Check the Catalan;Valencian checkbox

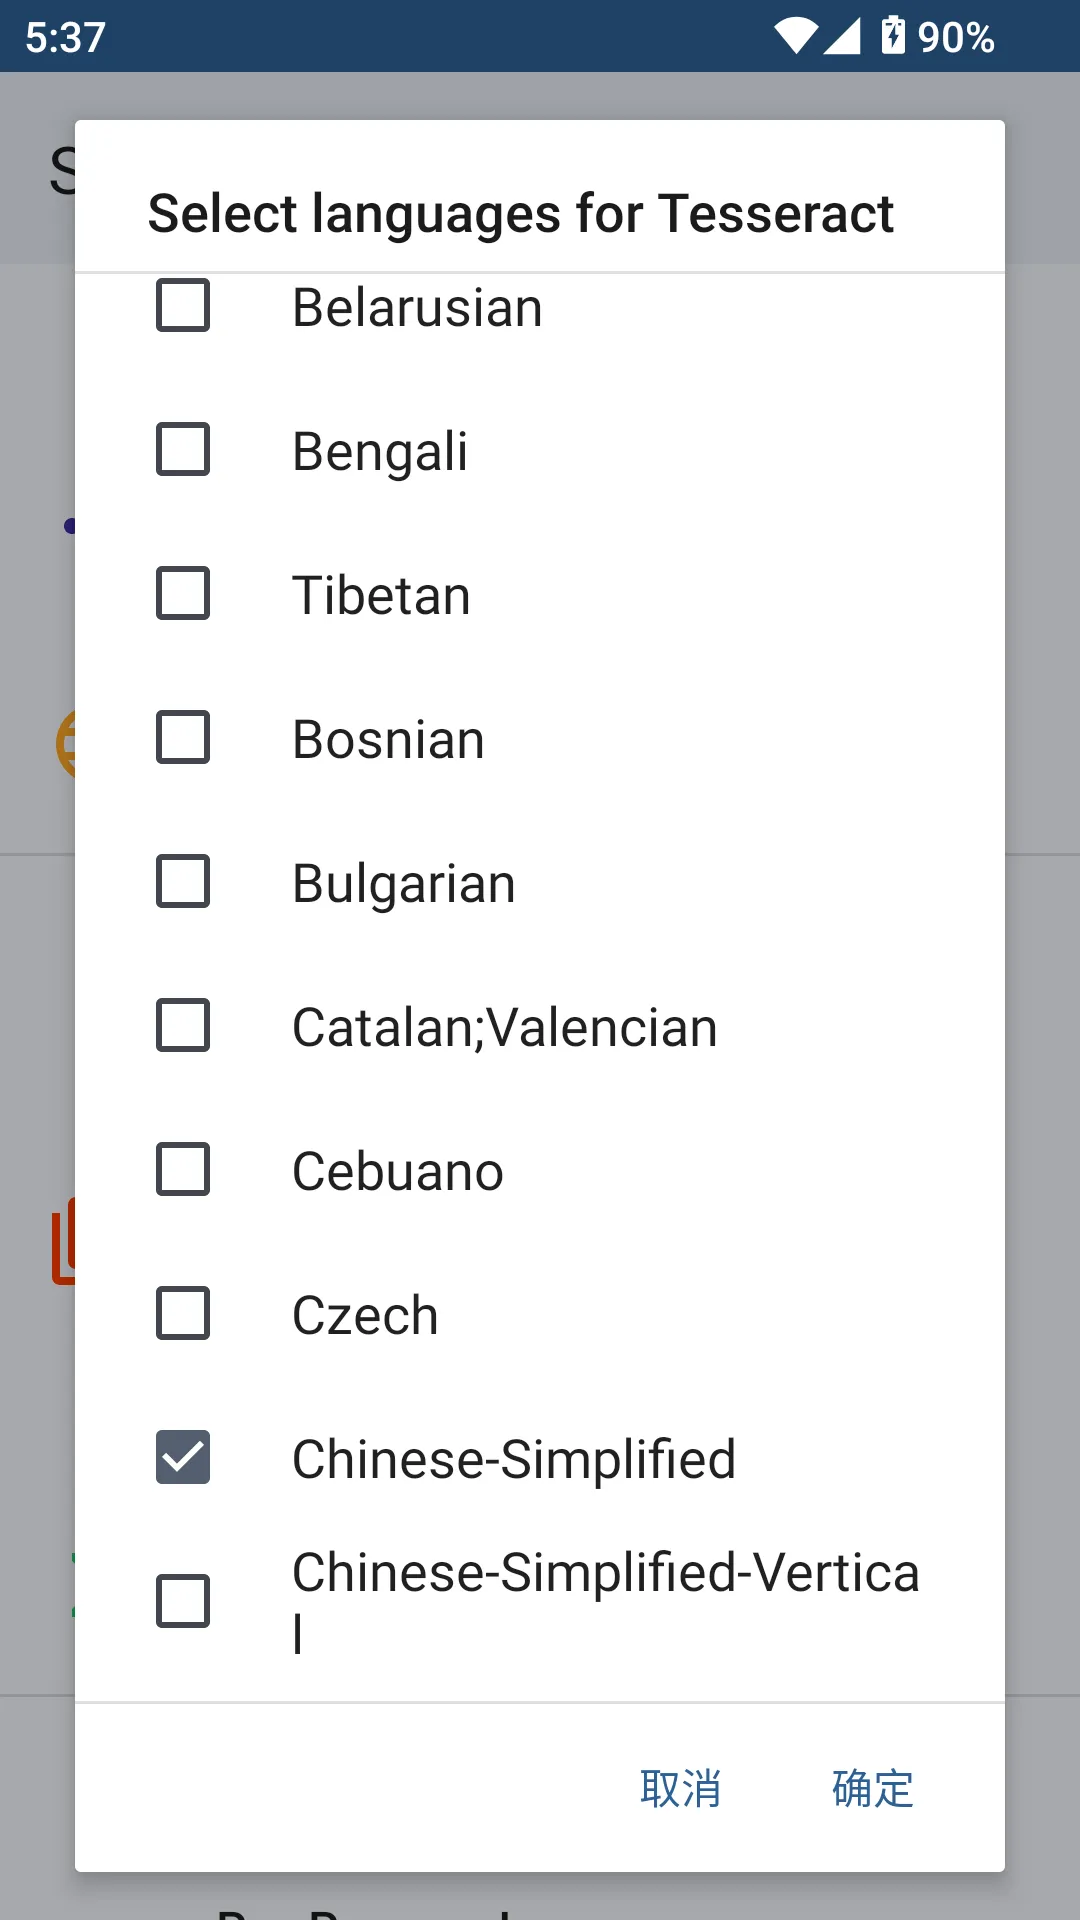[183, 1025]
